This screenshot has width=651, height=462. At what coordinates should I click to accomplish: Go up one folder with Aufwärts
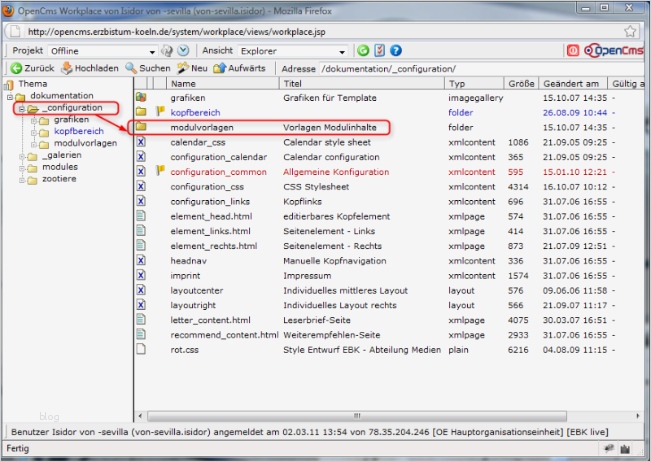tap(239, 68)
